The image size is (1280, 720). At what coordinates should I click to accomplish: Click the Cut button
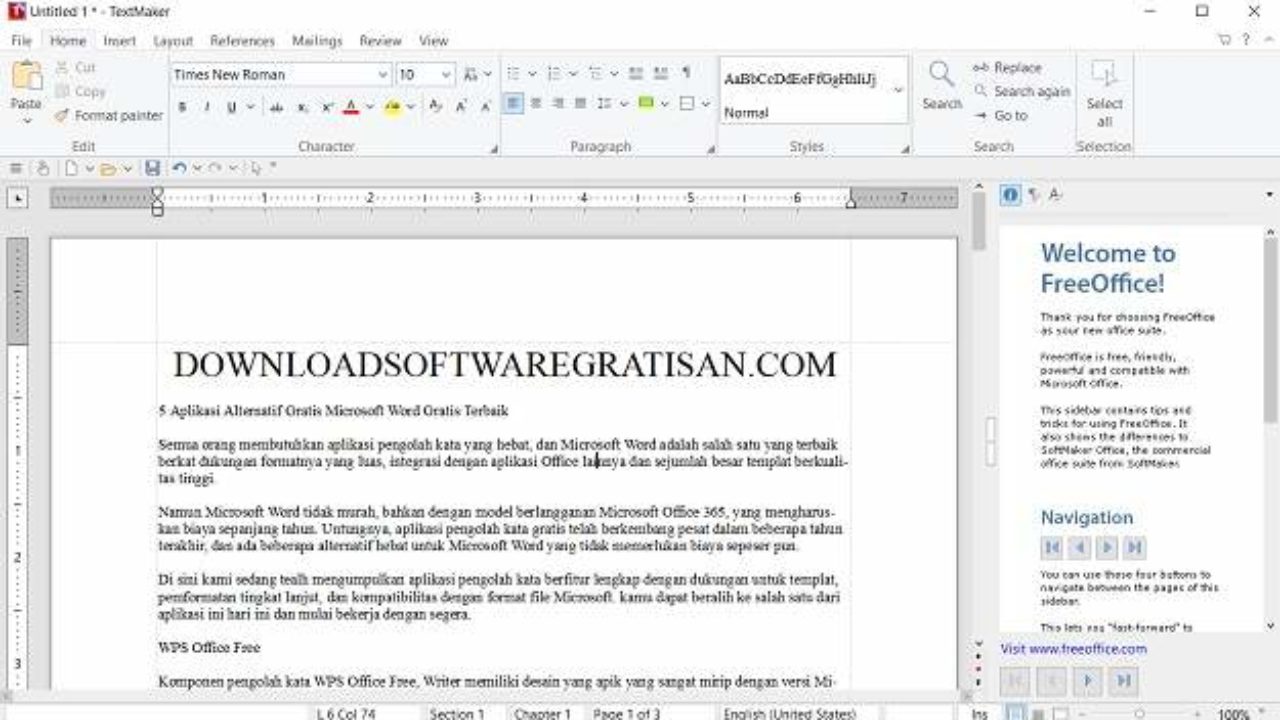pyautogui.click(x=75, y=68)
